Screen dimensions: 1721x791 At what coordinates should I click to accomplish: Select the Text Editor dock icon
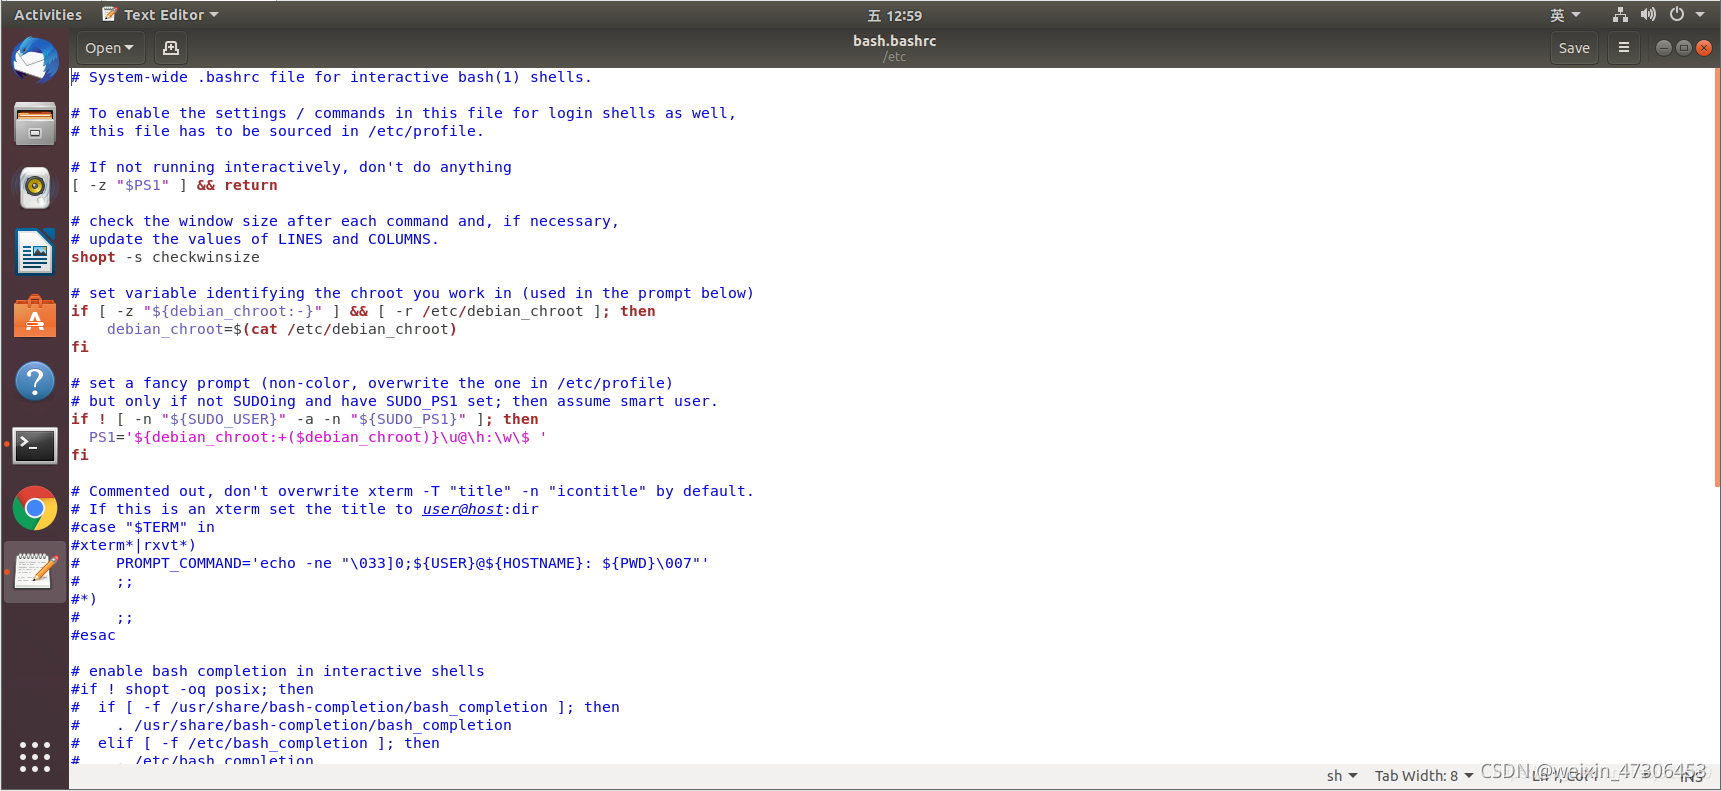35,572
